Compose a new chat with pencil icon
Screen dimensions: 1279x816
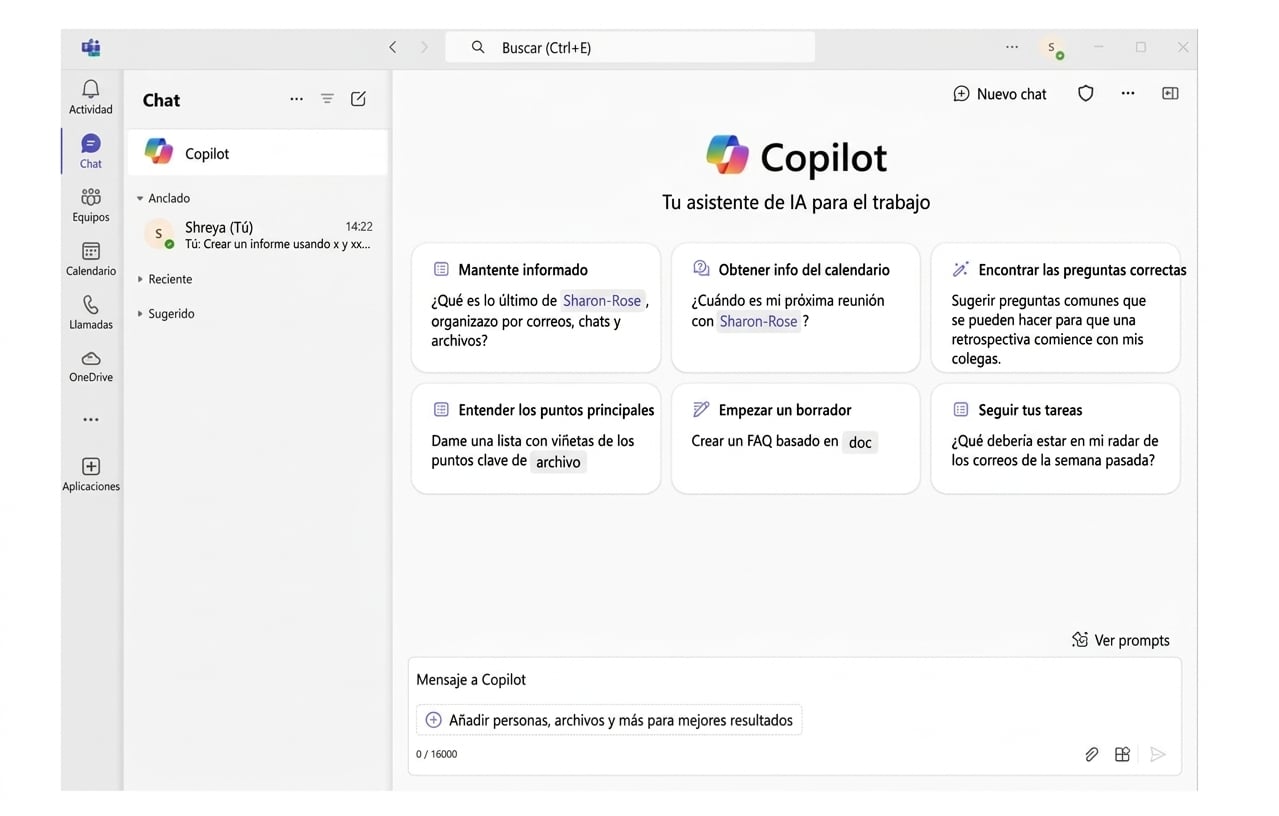point(358,99)
